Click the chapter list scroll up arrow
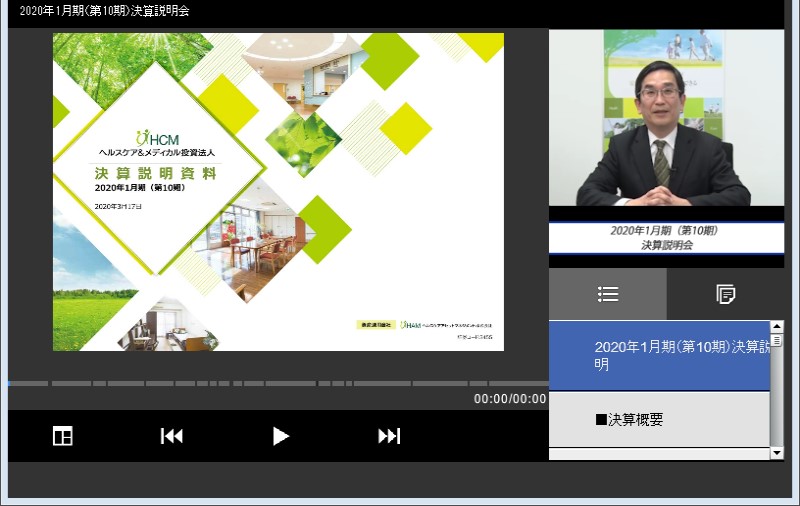This screenshot has height=506, width=800. [x=777, y=326]
